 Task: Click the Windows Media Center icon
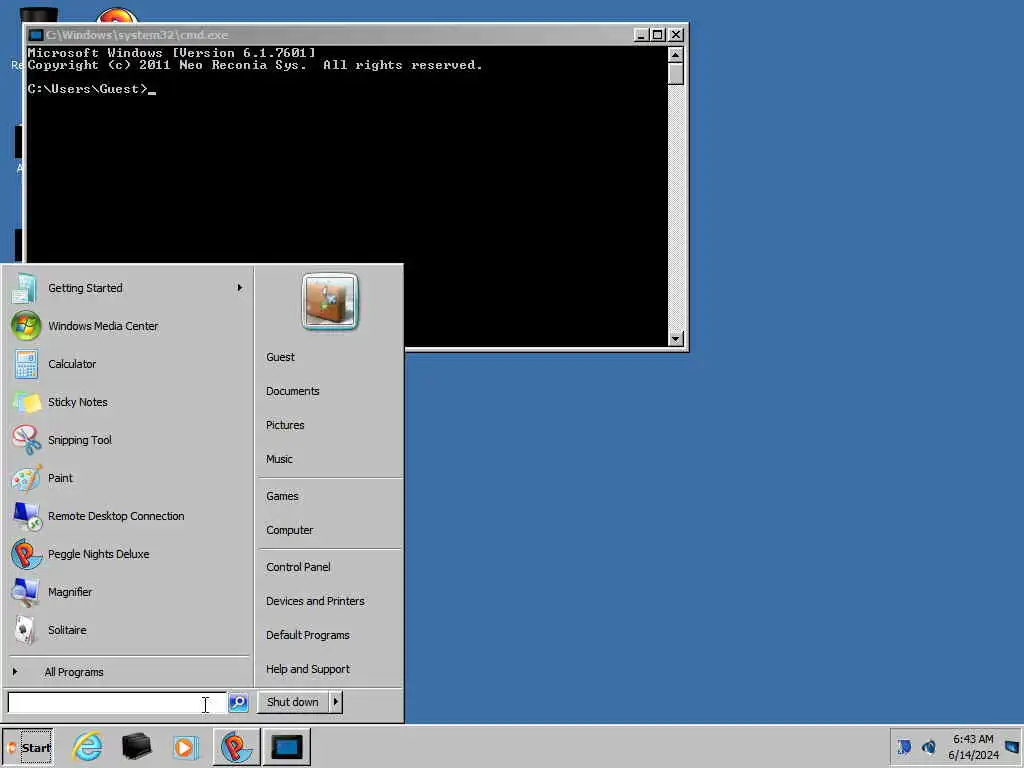[x=25, y=326]
